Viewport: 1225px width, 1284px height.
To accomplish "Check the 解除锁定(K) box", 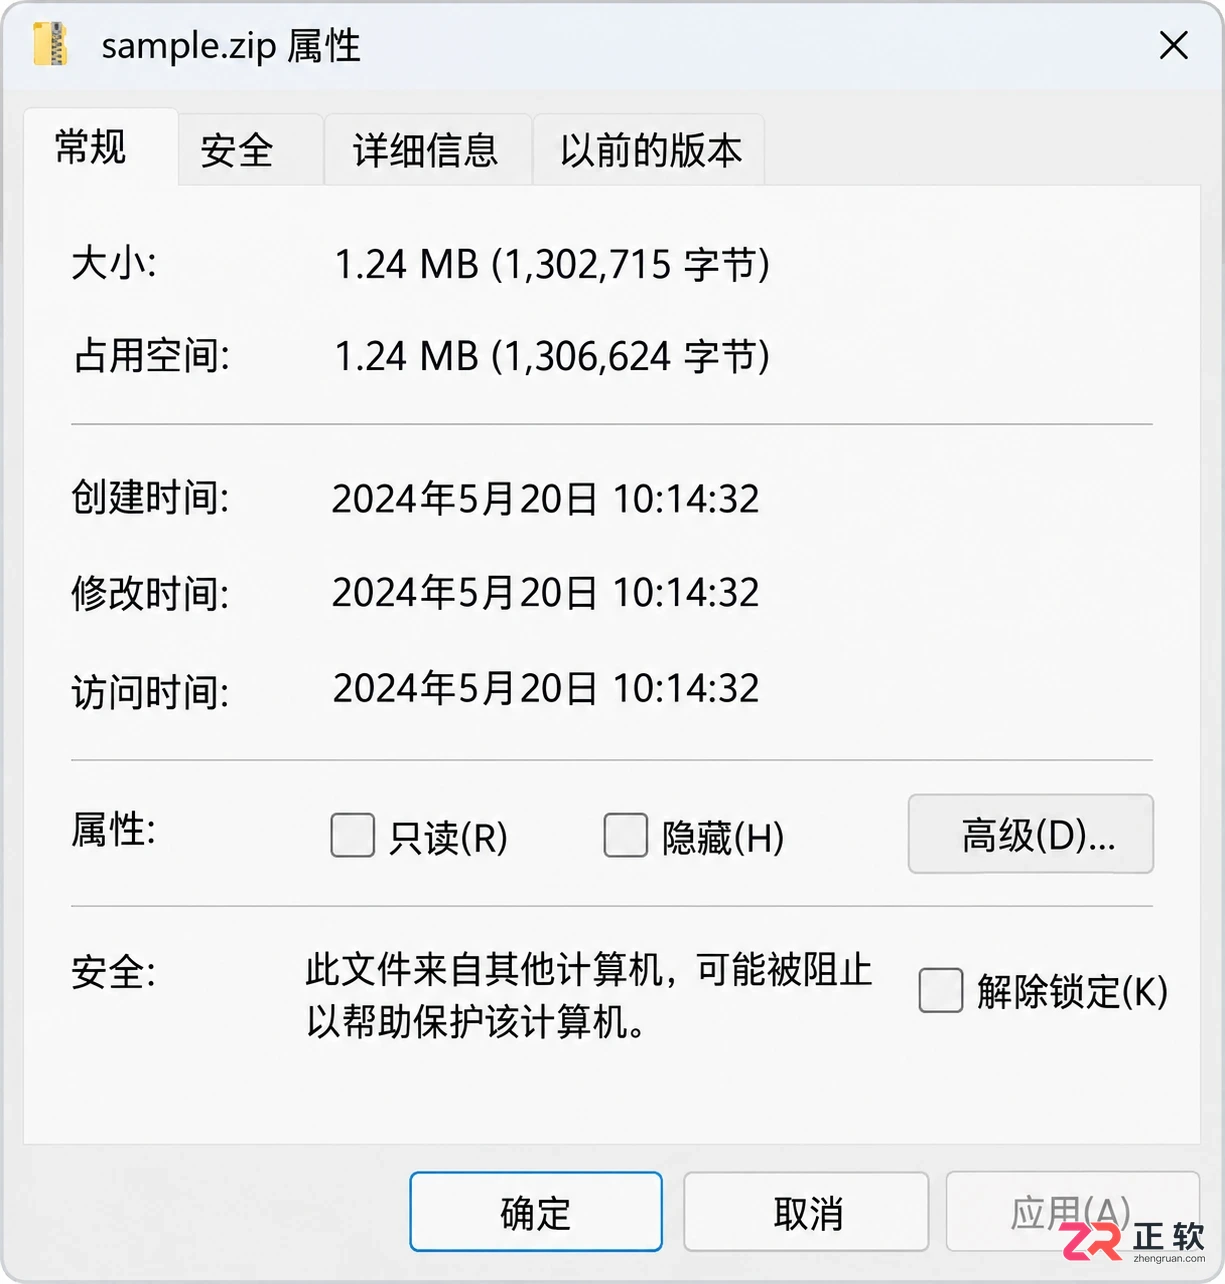I will click(x=940, y=990).
